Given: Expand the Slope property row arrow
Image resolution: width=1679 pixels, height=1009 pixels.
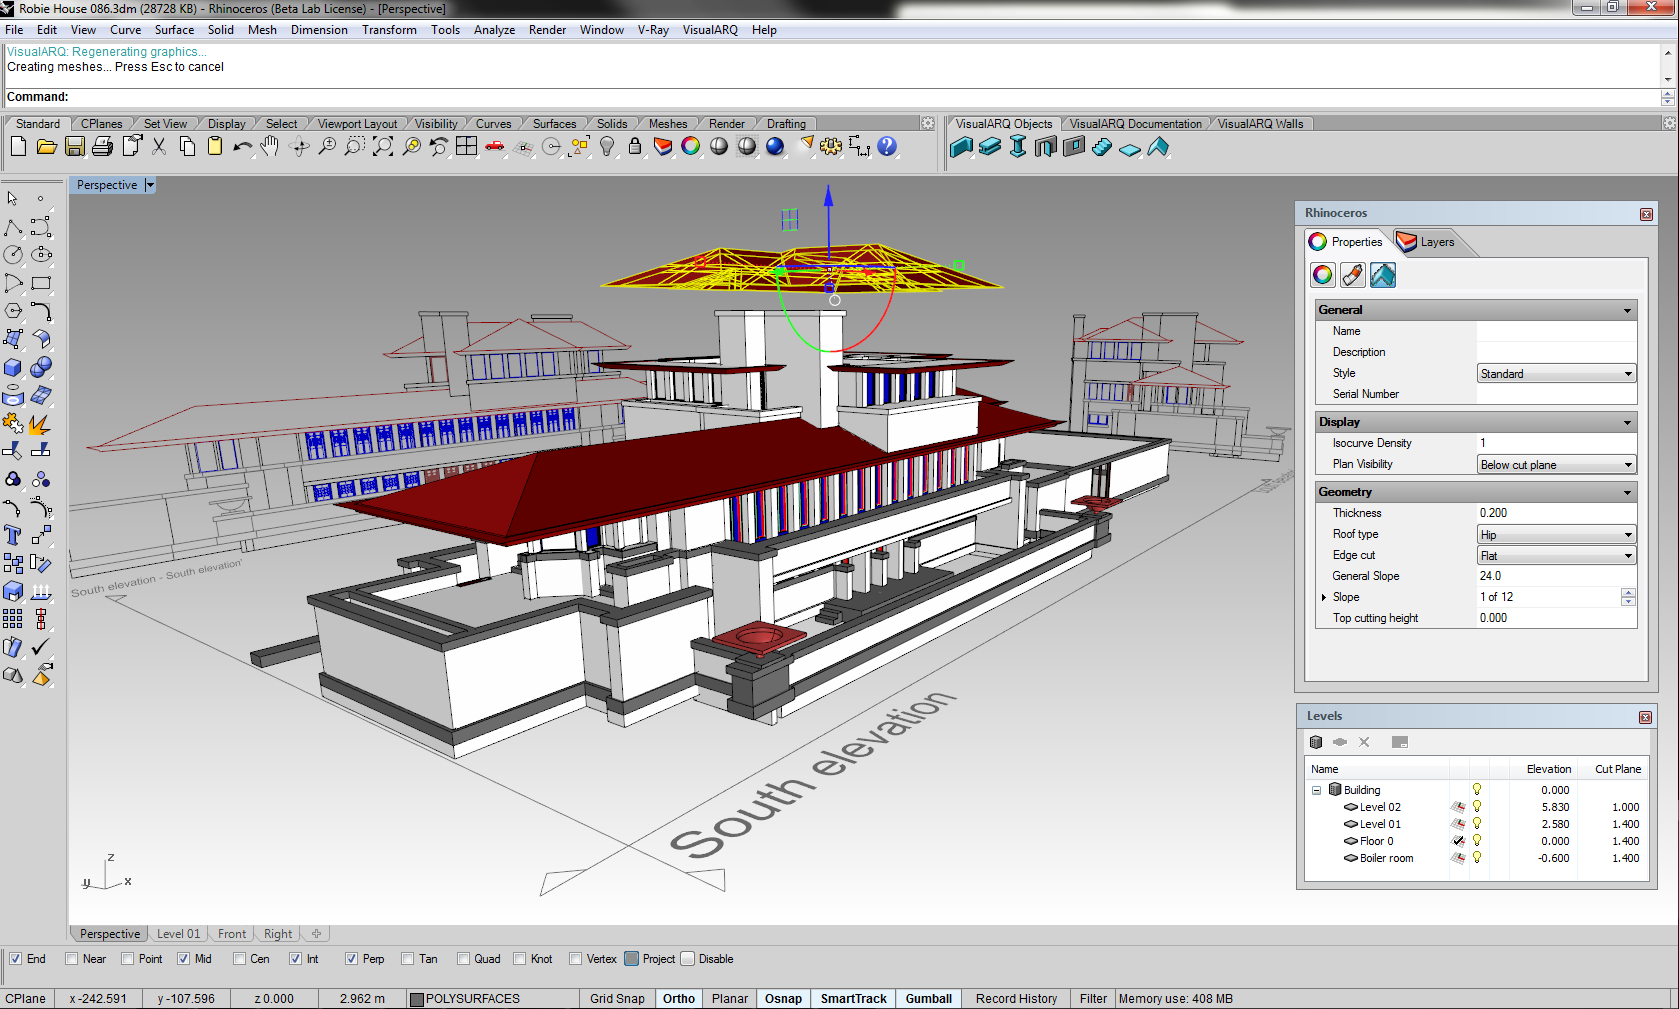Looking at the screenshot, I should [1324, 597].
